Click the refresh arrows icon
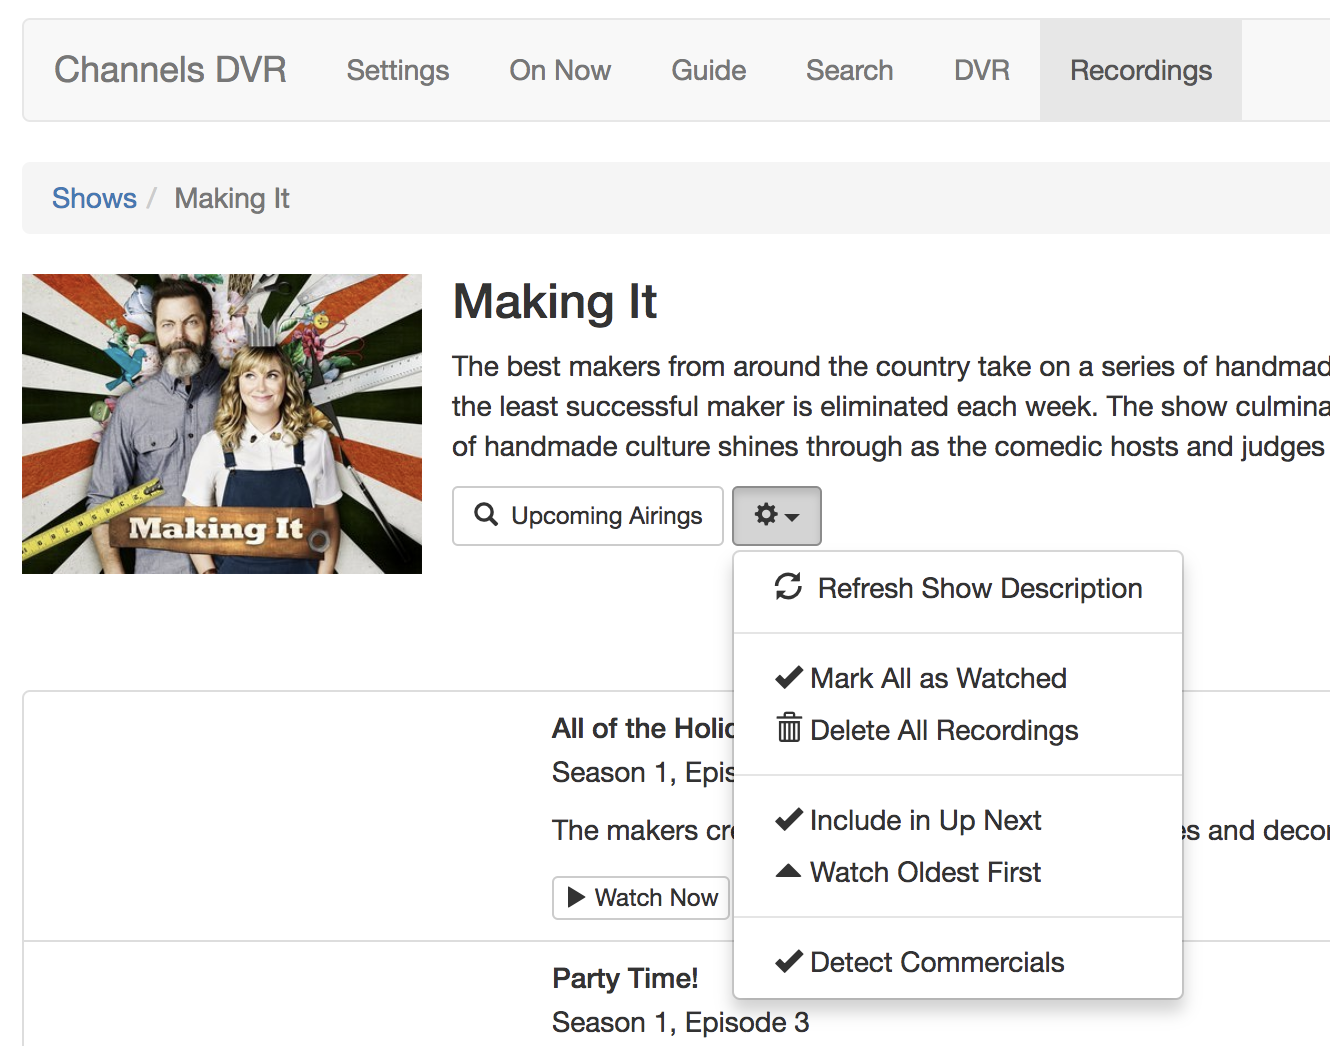This screenshot has height=1046, width=1330. pyautogui.click(x=788, y=587)
